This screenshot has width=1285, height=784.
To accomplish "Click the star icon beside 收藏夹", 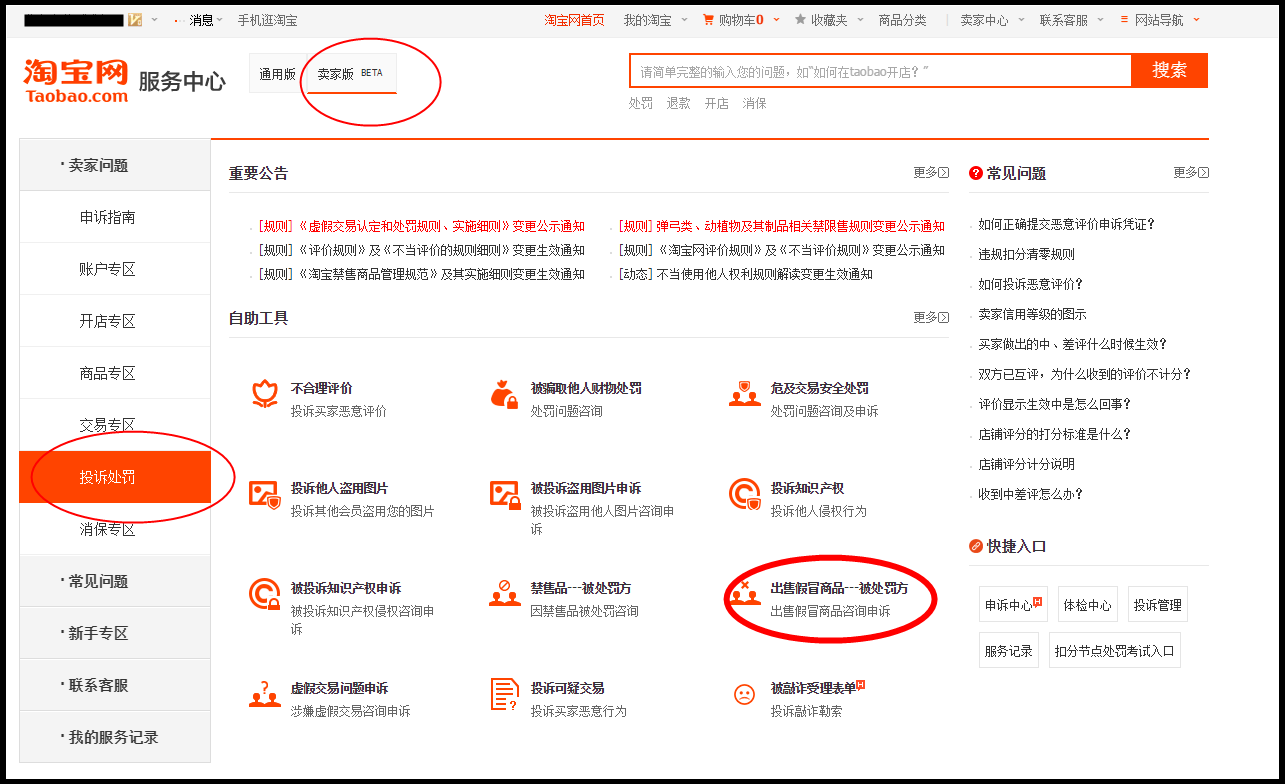I will (x=801, y=20).
